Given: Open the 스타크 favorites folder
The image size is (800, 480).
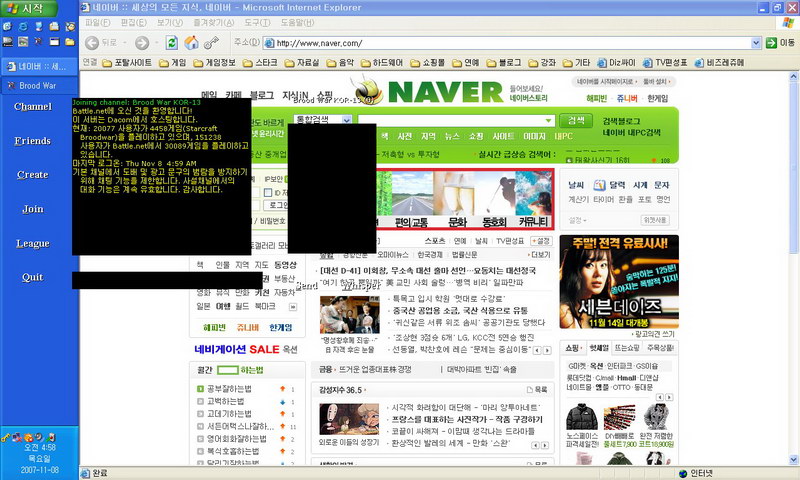Looking at the screenshot, I should (260, 63).
